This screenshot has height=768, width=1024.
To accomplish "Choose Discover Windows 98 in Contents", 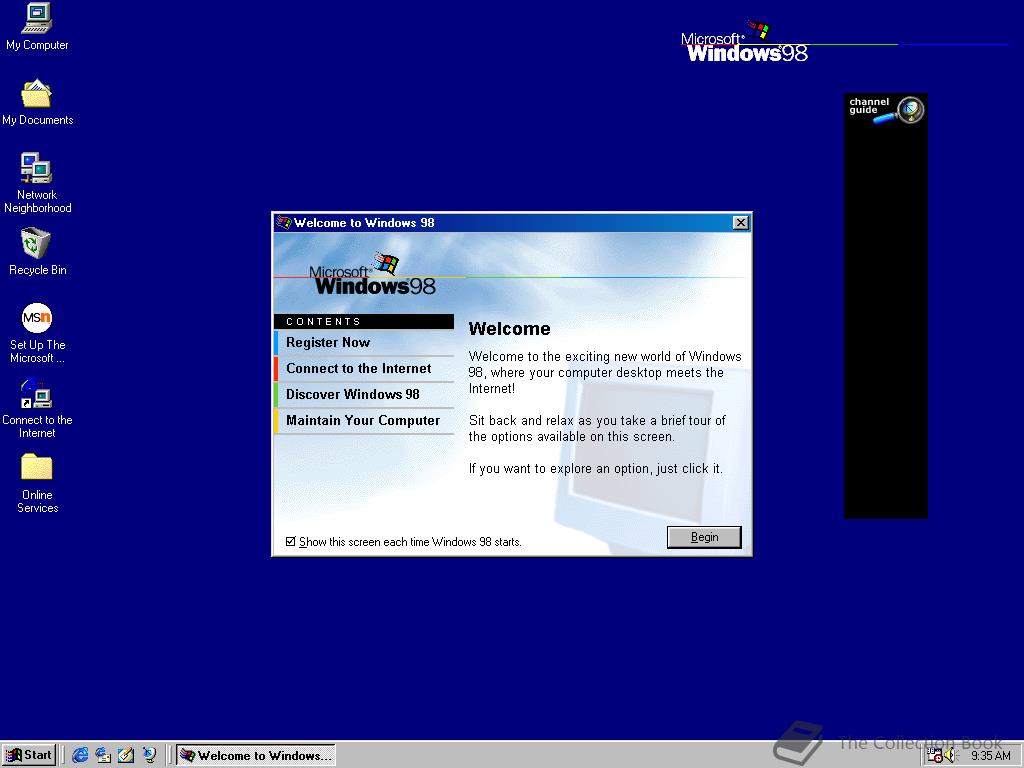I will click(x=364, y=394).
